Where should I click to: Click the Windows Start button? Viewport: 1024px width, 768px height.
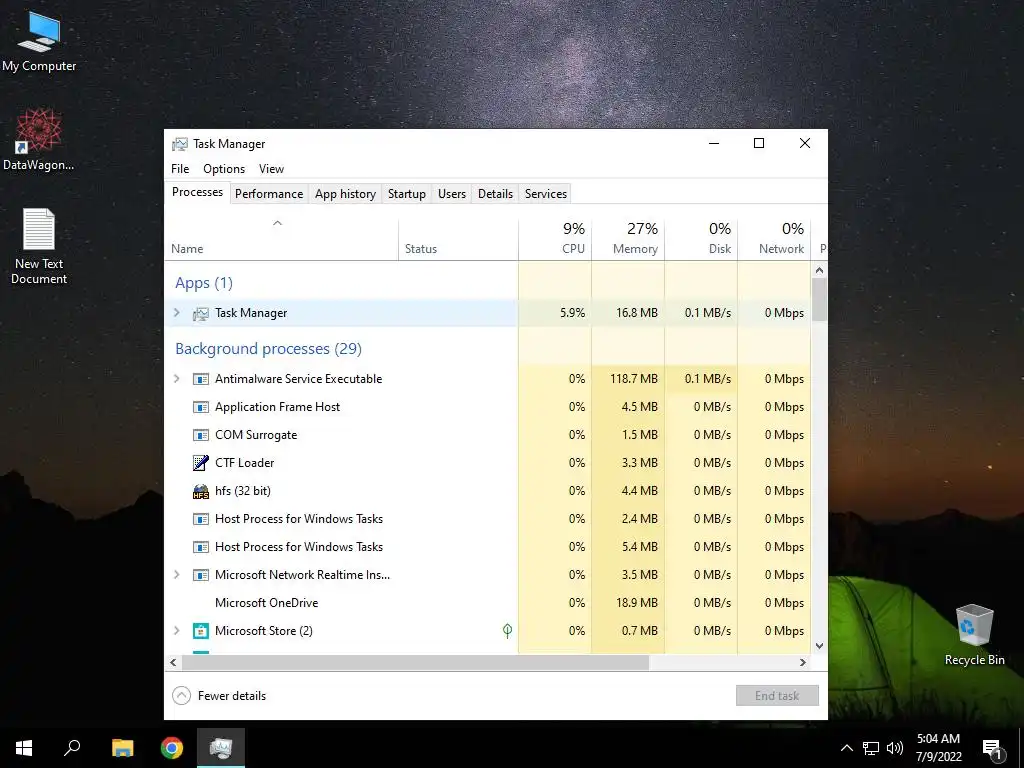pyautogui.click(x=24, y=748)
